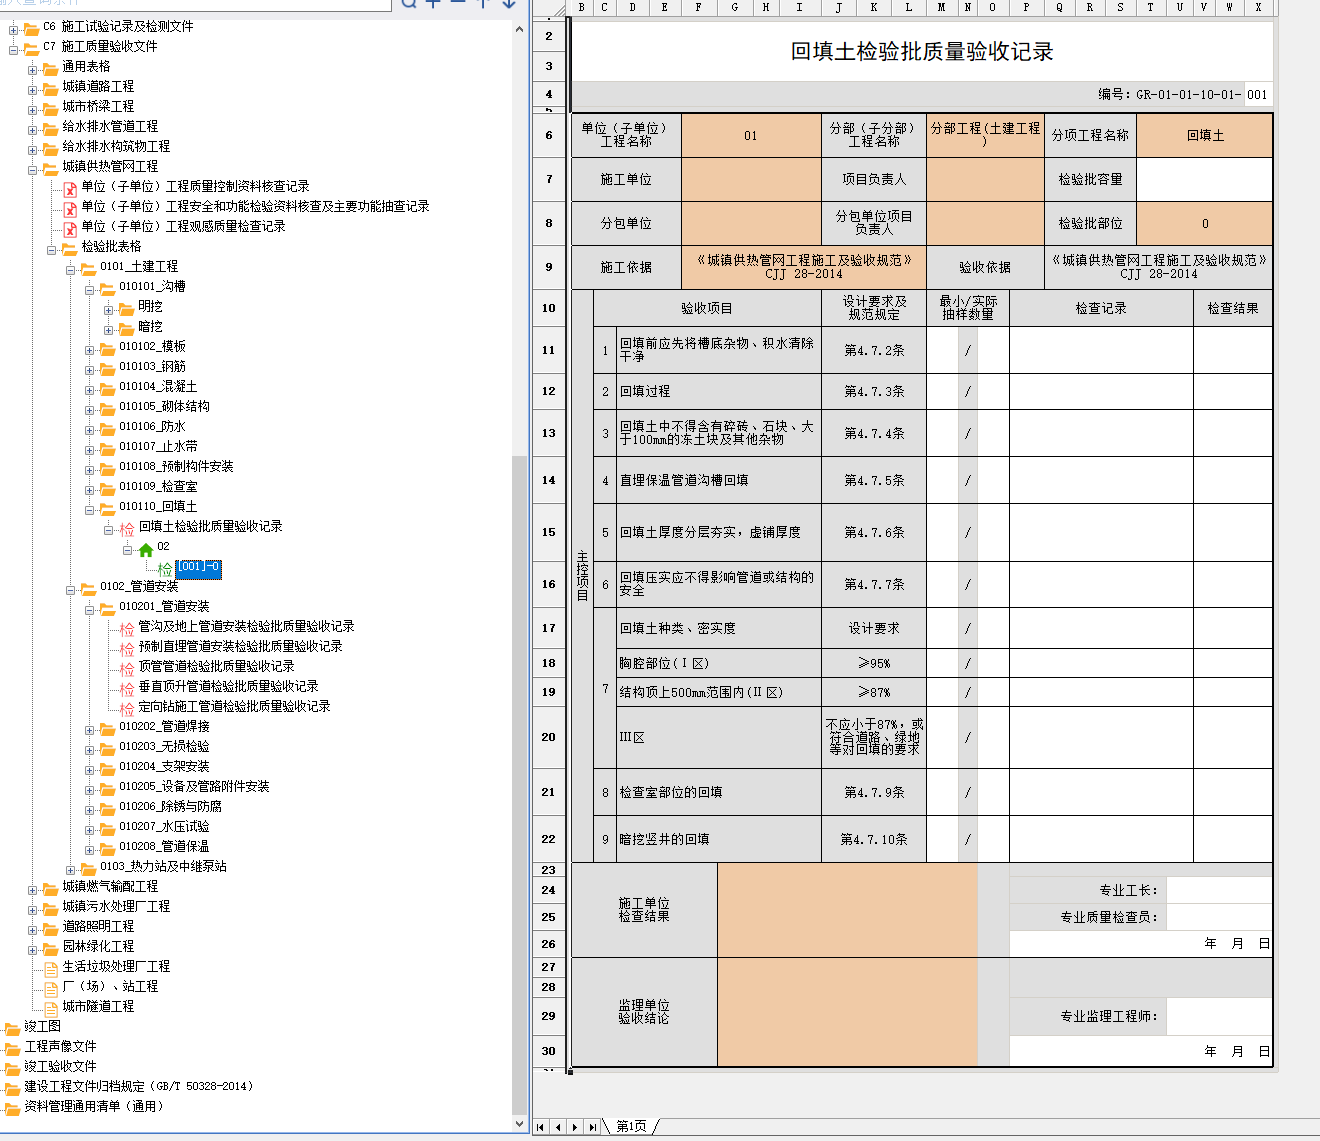Click 检 icon beside 垂直顶升管道检验批质量验收记录
1320x1141 pixels.
tap(127, 688)
